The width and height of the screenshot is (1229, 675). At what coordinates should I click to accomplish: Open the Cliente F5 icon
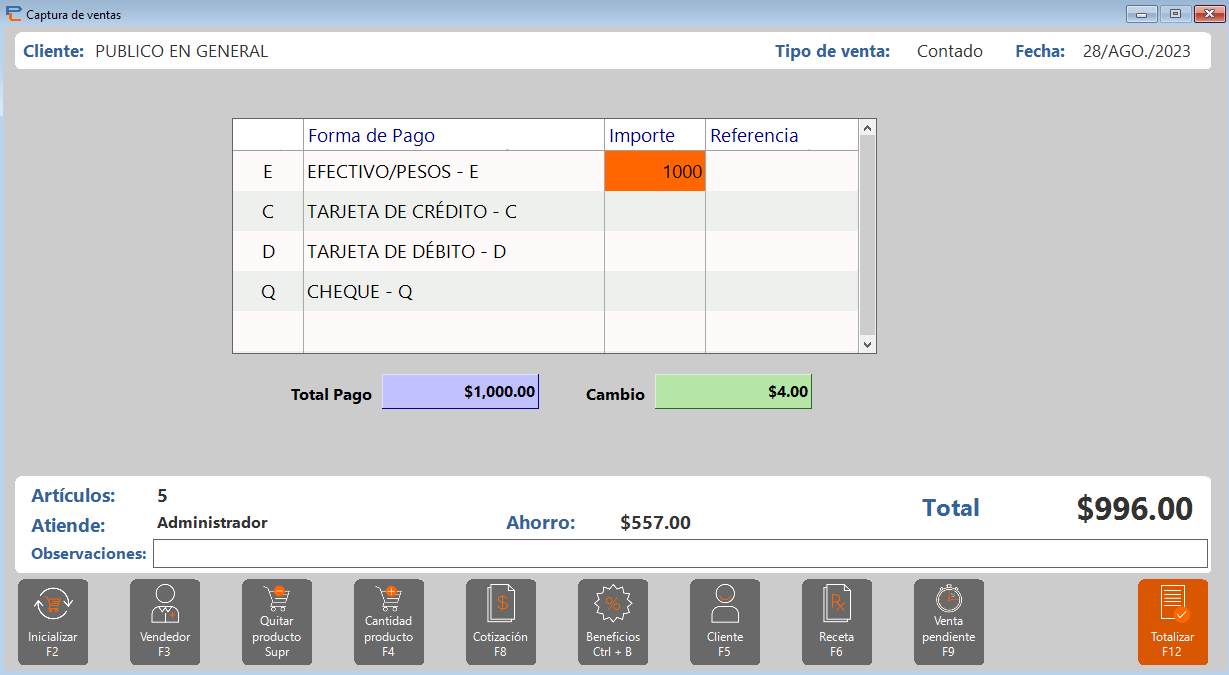pyautogui.click(x=724, y=622)
